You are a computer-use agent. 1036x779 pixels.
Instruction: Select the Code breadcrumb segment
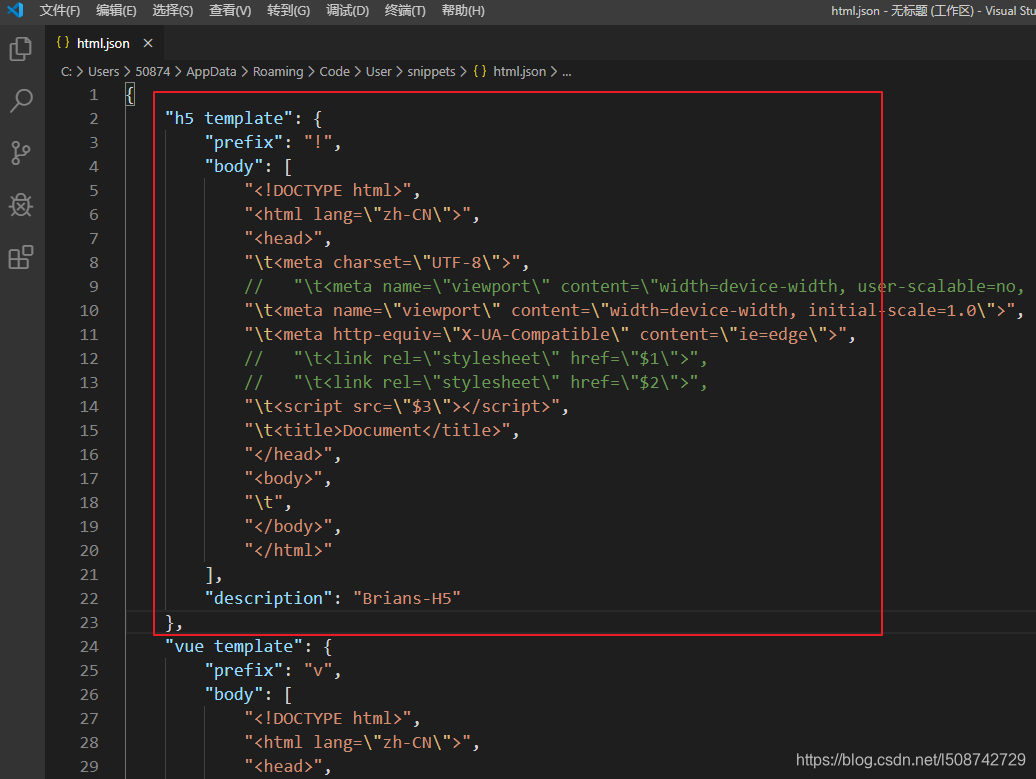pos(334,71)
